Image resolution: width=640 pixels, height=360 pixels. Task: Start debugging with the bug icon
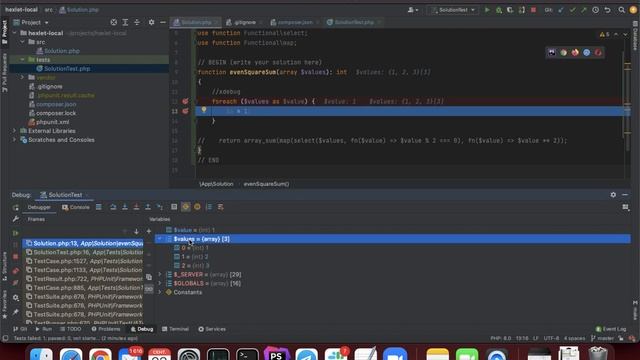pyautogui.click(x=499, y=10)
